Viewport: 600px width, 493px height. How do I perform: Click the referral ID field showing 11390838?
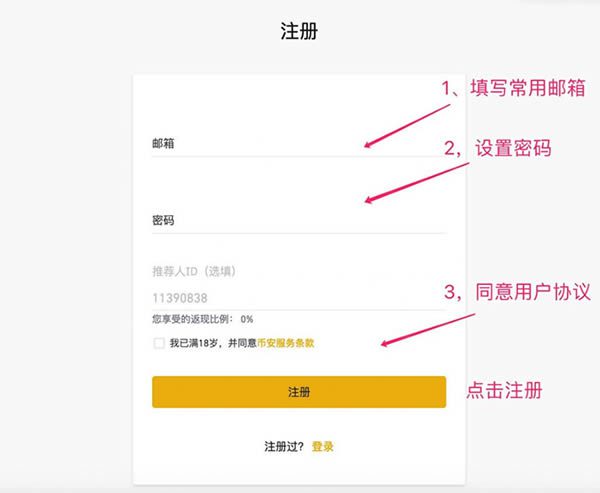[299, 298]
